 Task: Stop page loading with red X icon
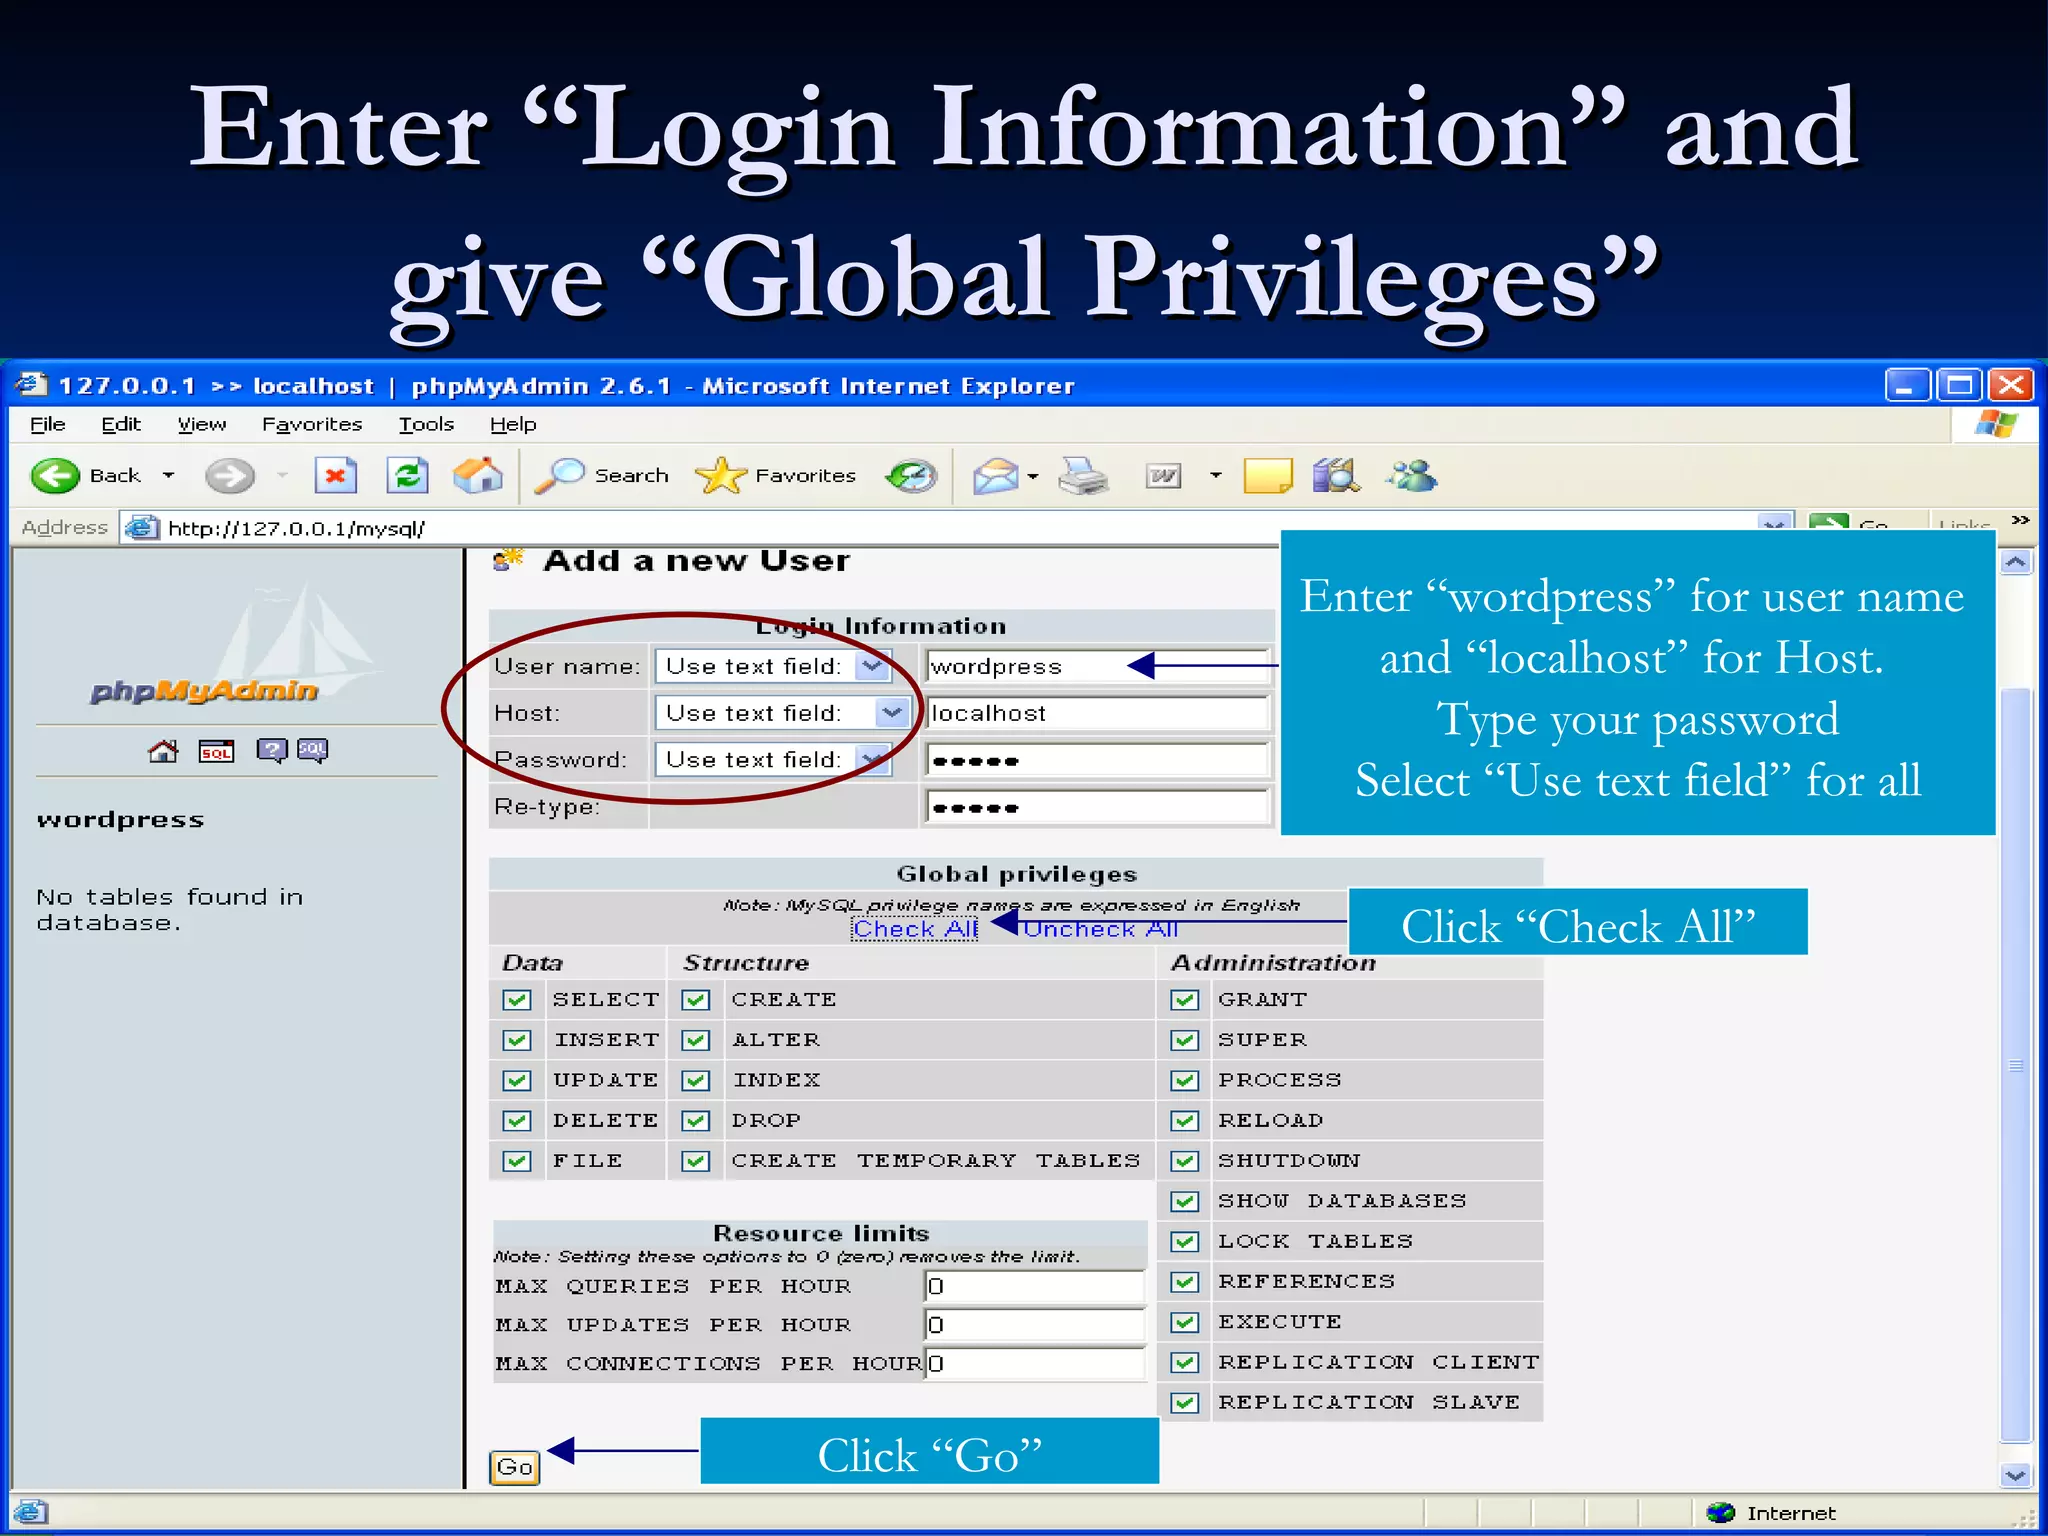pos(336,476)
